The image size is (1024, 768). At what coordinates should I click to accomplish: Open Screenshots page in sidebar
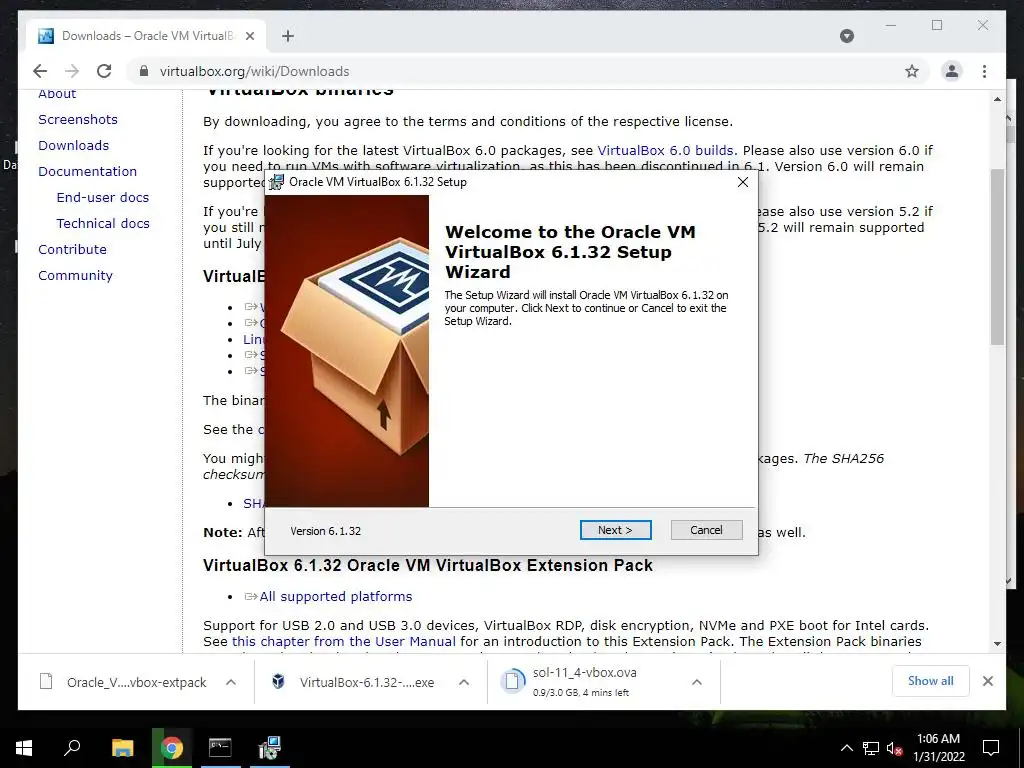[78, 120]
